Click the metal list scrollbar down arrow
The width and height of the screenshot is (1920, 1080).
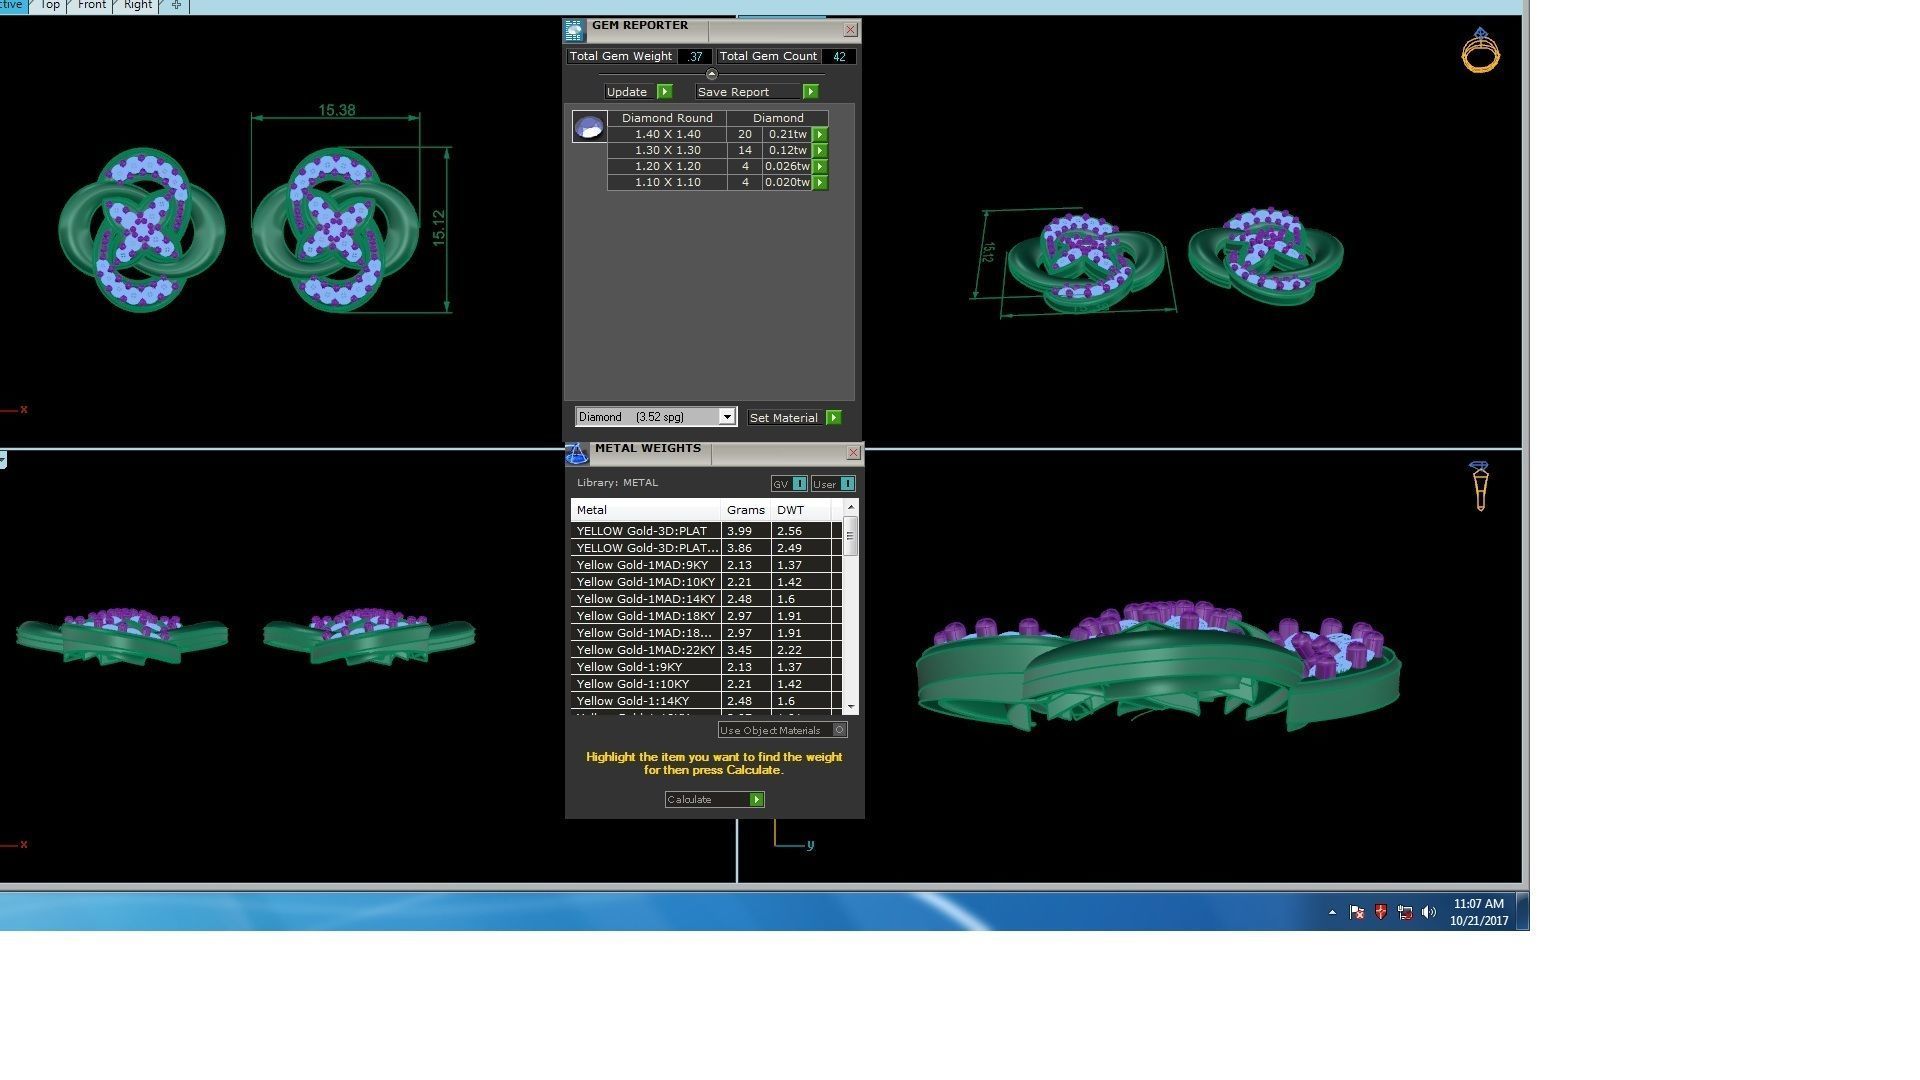pyautogui.click(x=851, y=707)
